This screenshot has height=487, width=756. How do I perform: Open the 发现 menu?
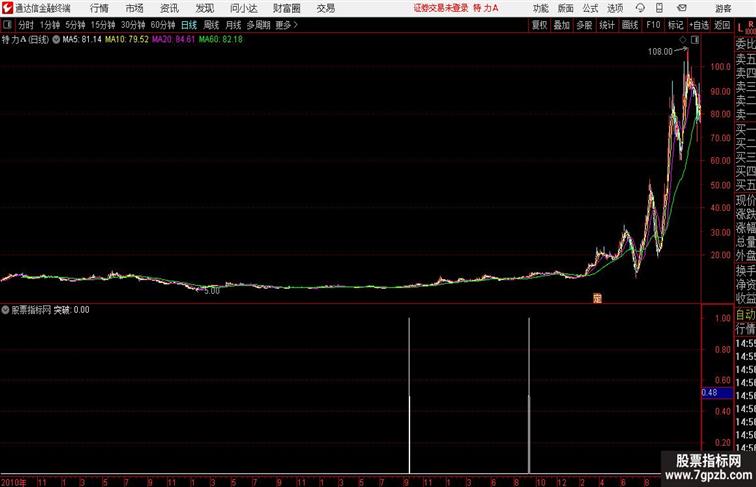(204, 8)
